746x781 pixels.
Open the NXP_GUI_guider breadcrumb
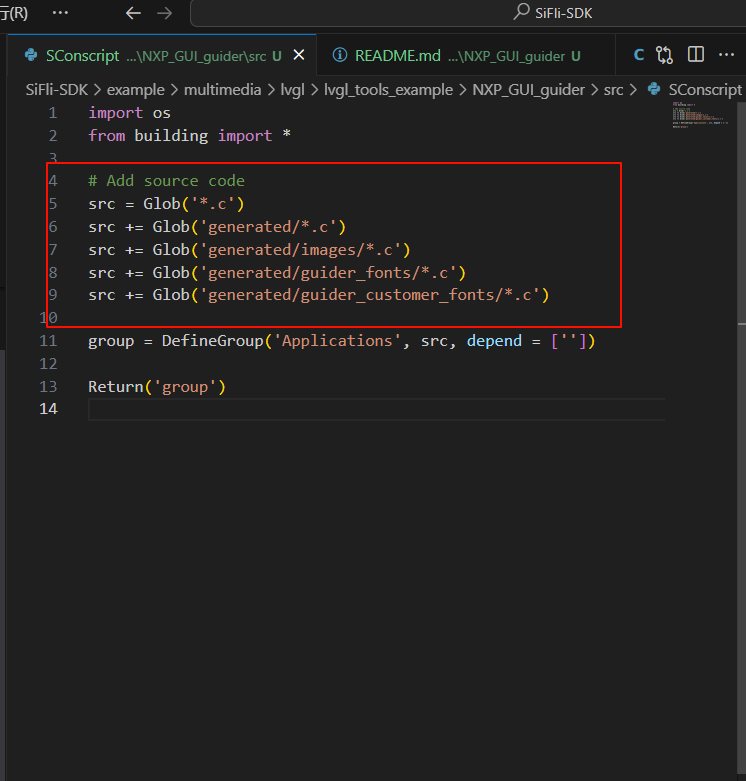tap(528, 90)
